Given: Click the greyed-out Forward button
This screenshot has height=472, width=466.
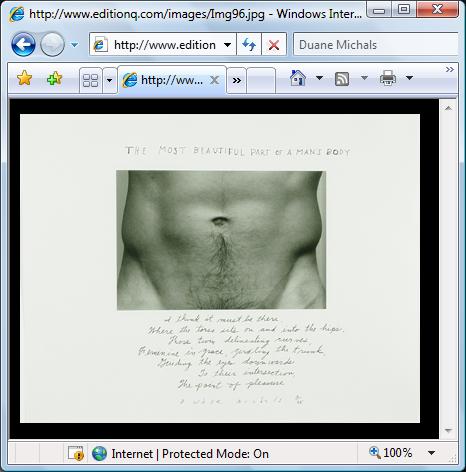Looking at the screenshot, I should [x=52, y=44].
